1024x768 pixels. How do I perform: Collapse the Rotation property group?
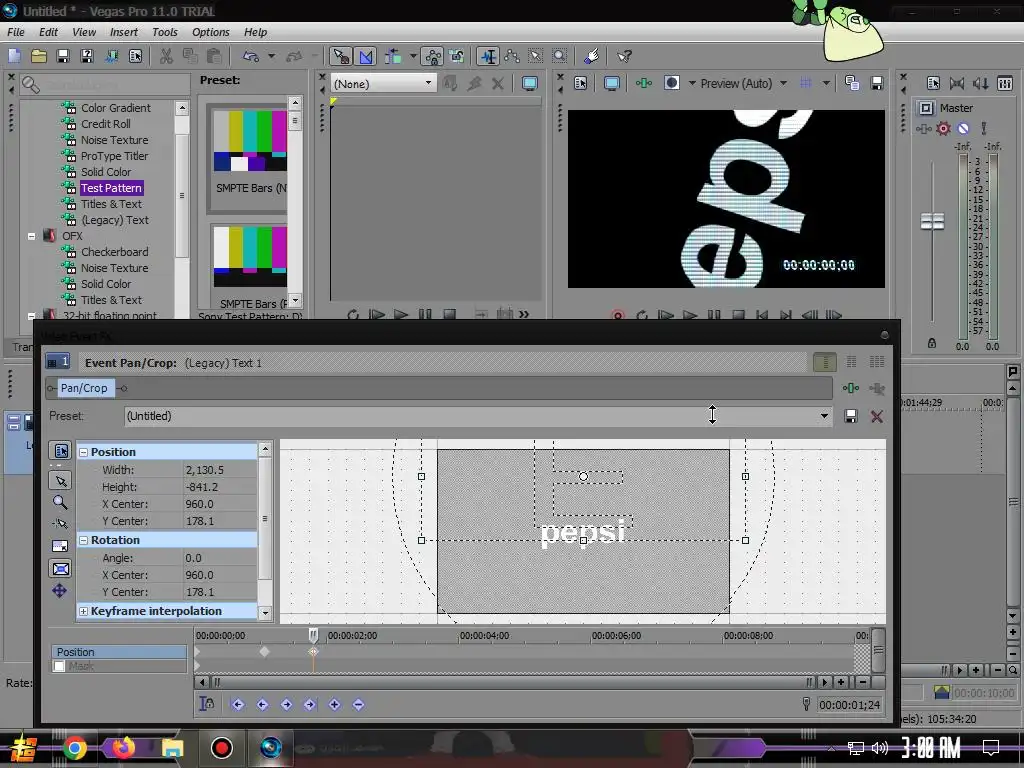click(x=84, y=540)
